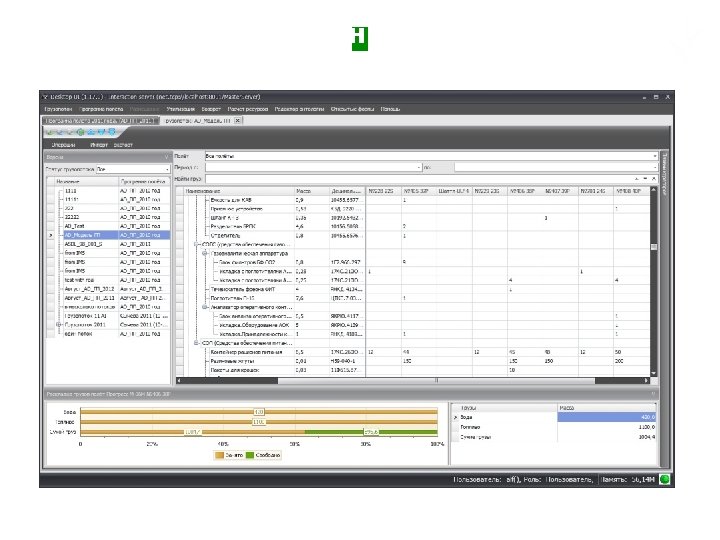Collapse the Прогресс cargo chart panel chevron

(x=653, y=394)
